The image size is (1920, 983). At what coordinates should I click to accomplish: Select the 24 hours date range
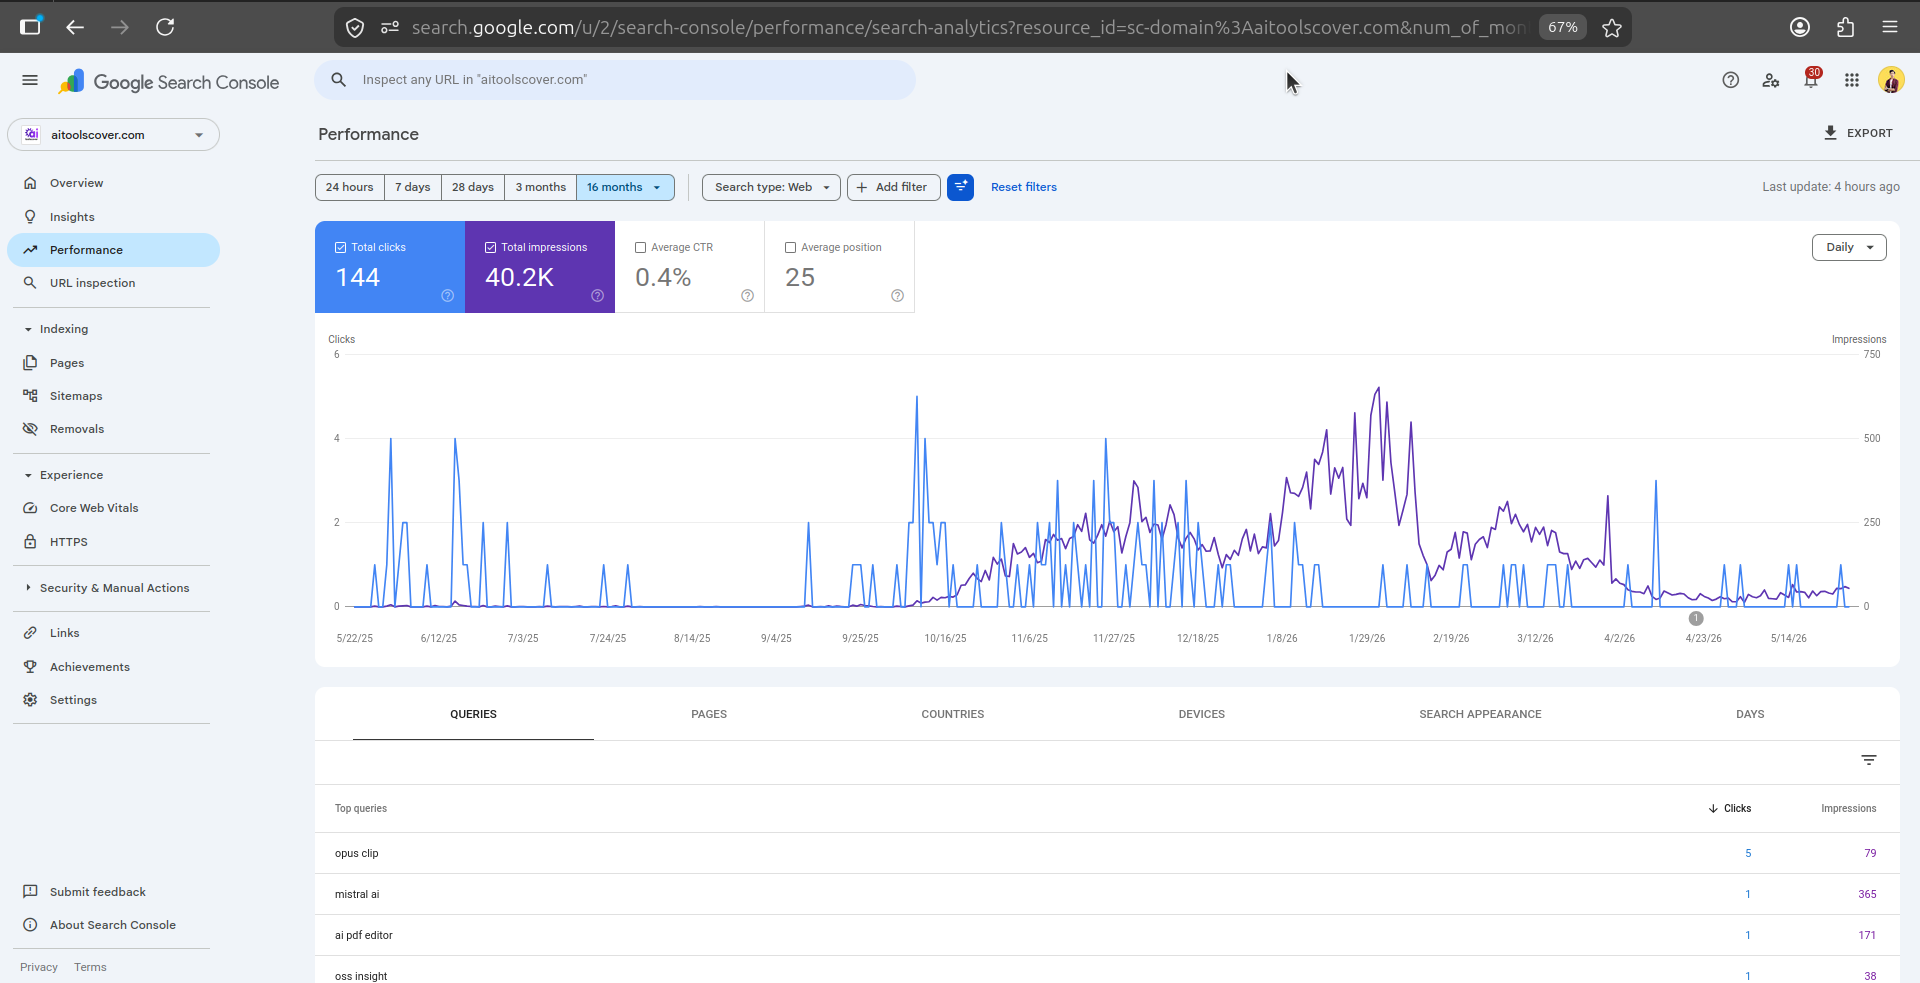[x=350, y=187]
